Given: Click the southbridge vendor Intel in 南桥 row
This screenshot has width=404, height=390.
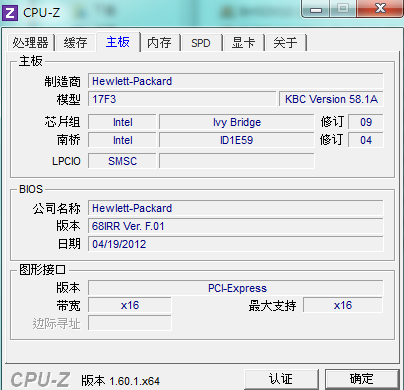Looking at the screenshot, I should 122,140.
